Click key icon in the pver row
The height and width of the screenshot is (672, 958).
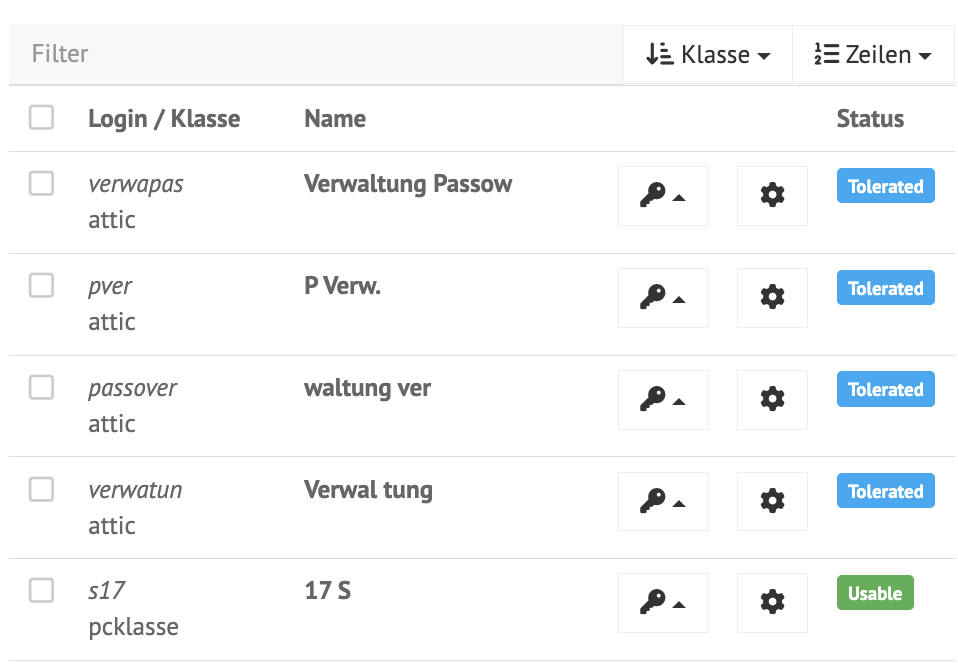(x=663, y=298)
